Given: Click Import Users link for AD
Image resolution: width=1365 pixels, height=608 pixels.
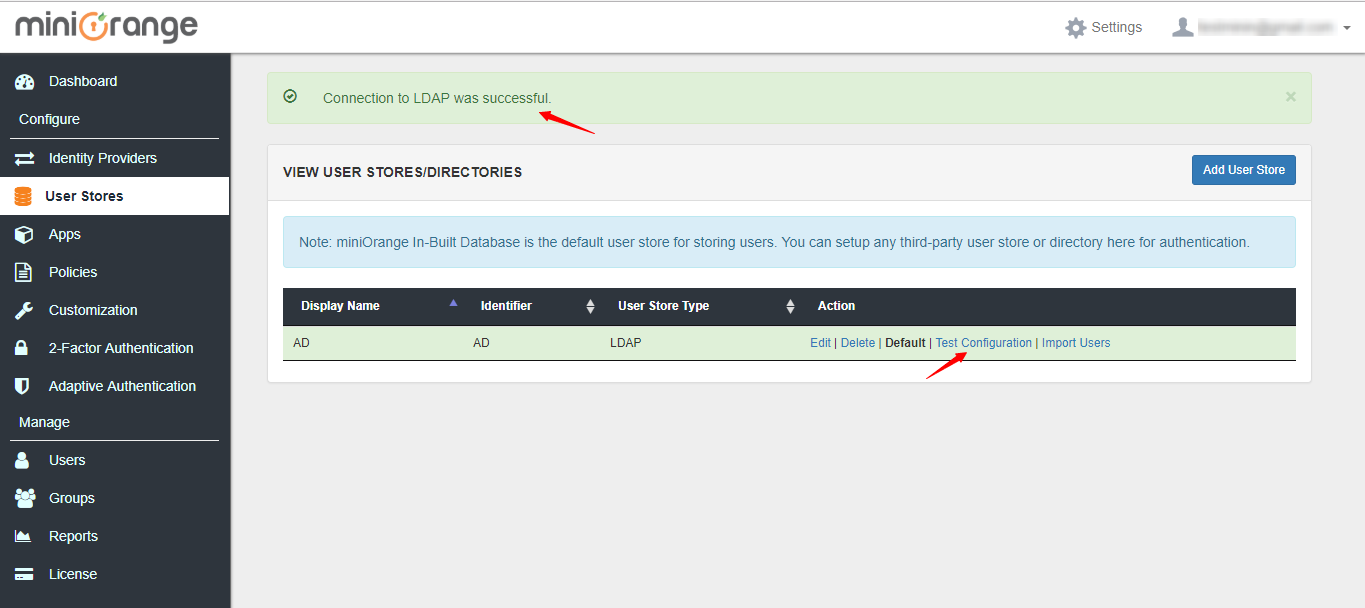Looking at the screenshot, I should tap(1075, 343).
